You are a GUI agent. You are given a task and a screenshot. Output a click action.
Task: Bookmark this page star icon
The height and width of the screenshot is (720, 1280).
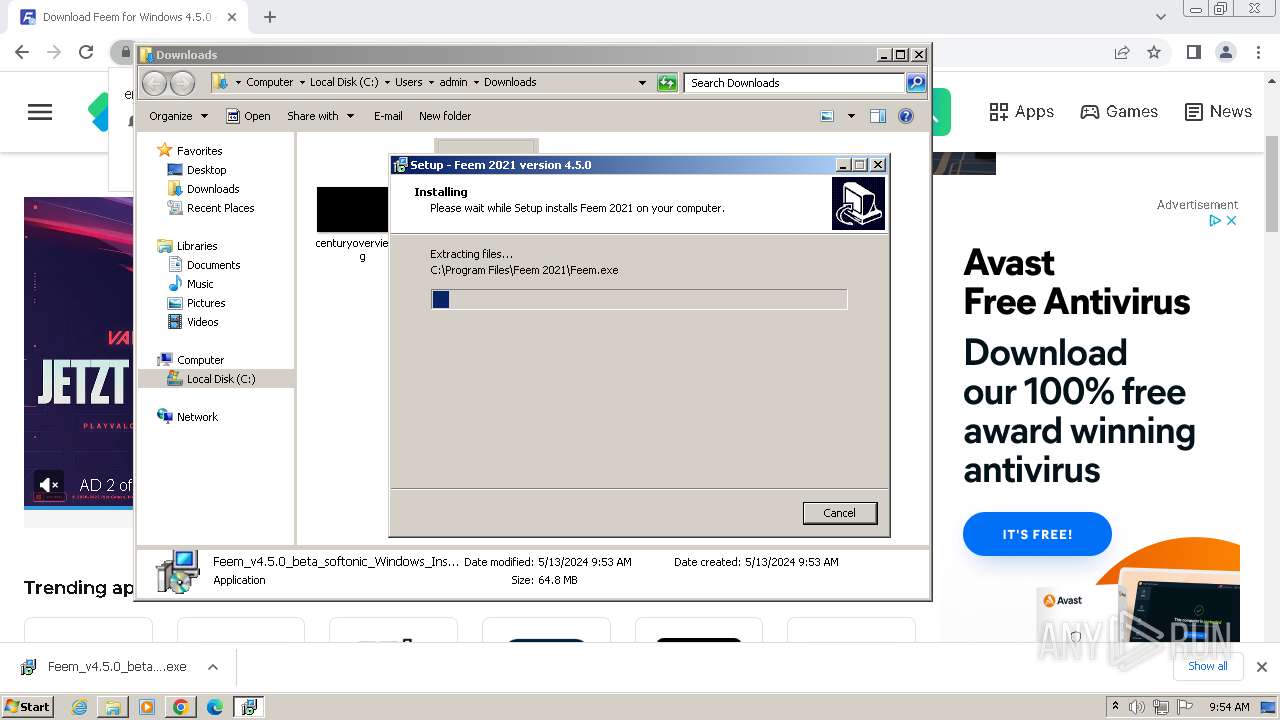(x=1154, y=52)
